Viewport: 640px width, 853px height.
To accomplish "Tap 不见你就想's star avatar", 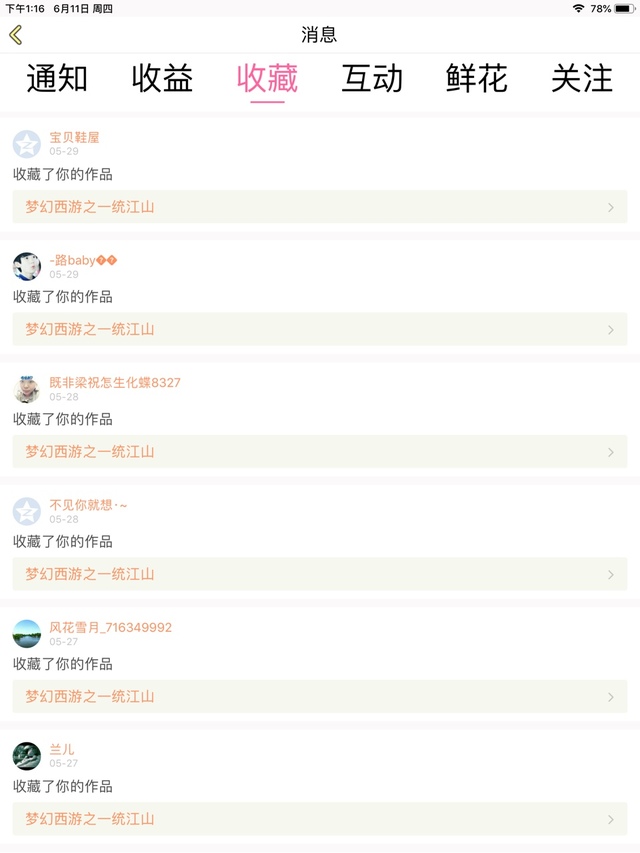I will [x=27, y=511].
